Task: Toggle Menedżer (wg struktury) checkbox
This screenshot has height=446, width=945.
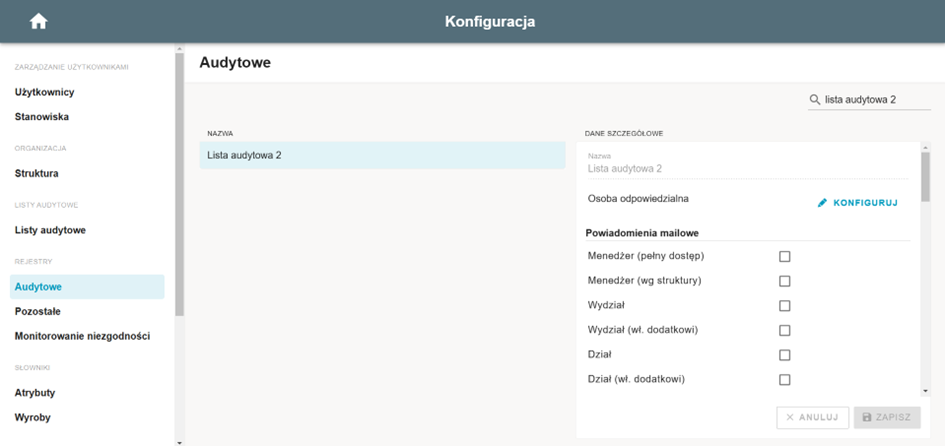Action: pyautogui.click(x=785, y=281)
